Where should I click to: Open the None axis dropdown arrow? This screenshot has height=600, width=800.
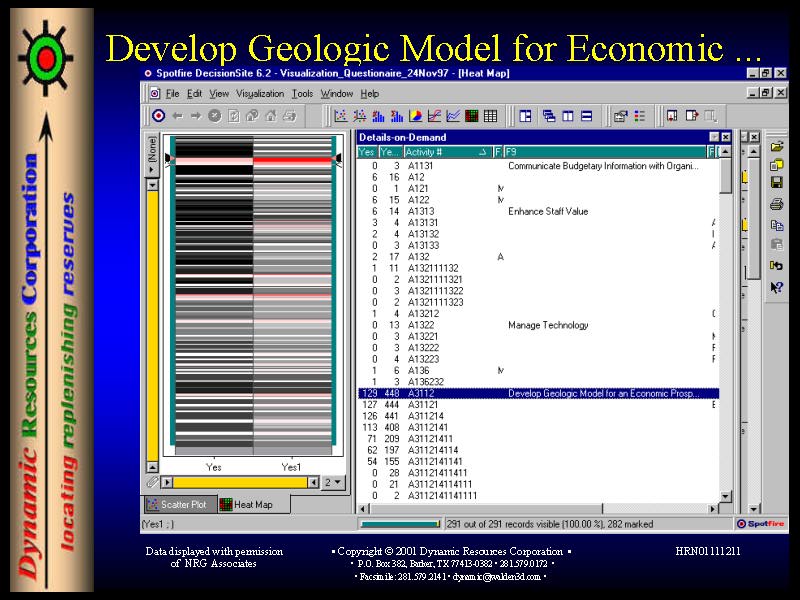tap(153, 170)
